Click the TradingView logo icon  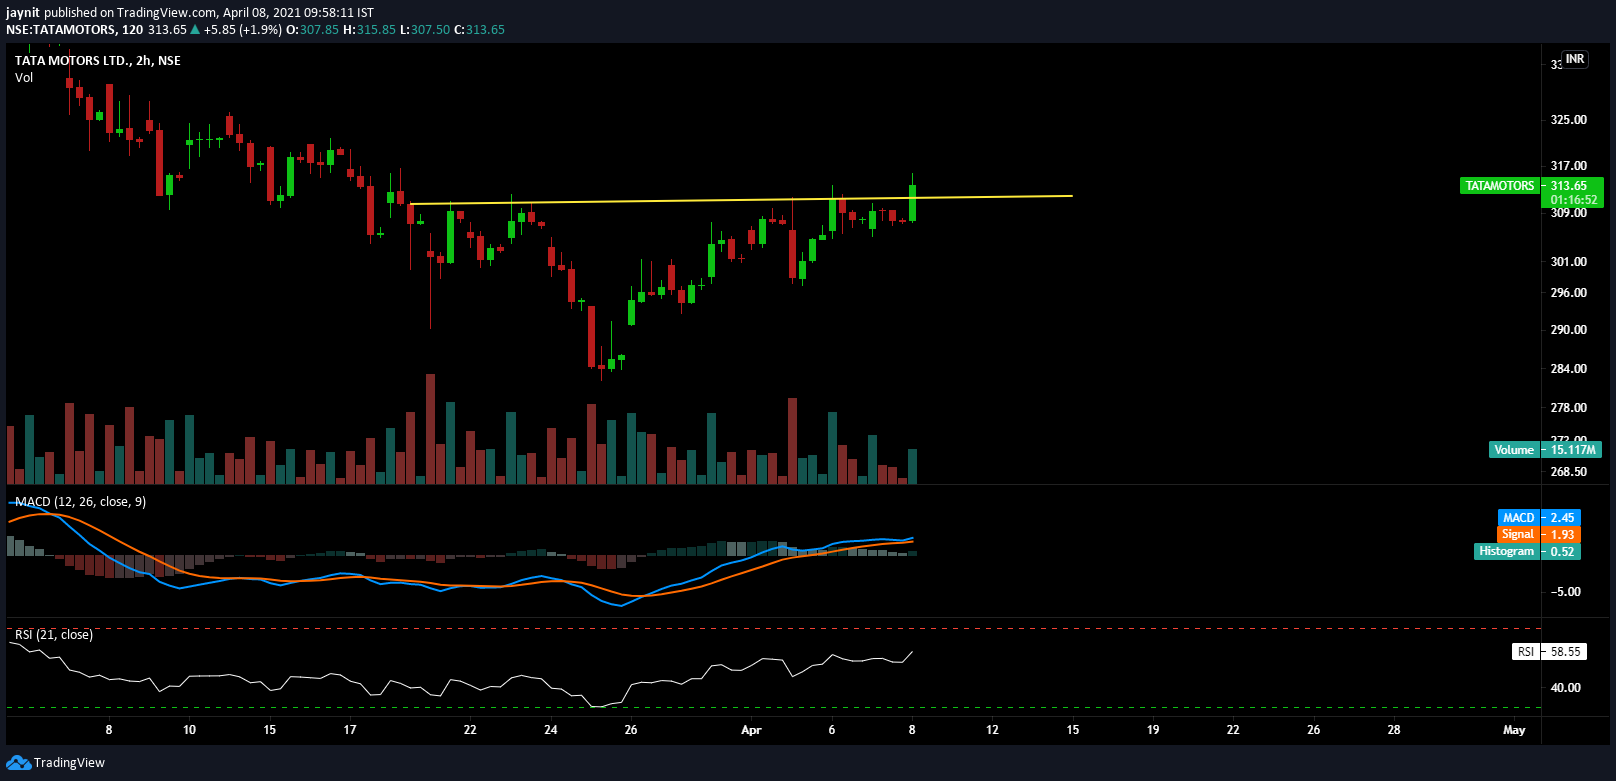[18, 763]
